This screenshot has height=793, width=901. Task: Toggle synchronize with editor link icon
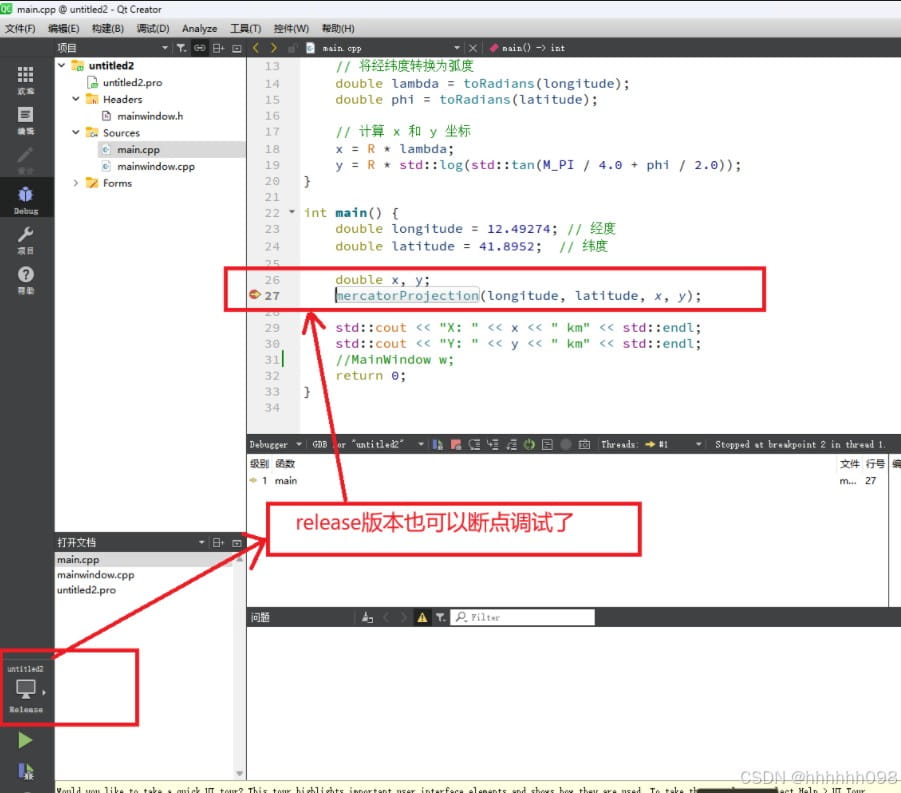tap(200, 48)
